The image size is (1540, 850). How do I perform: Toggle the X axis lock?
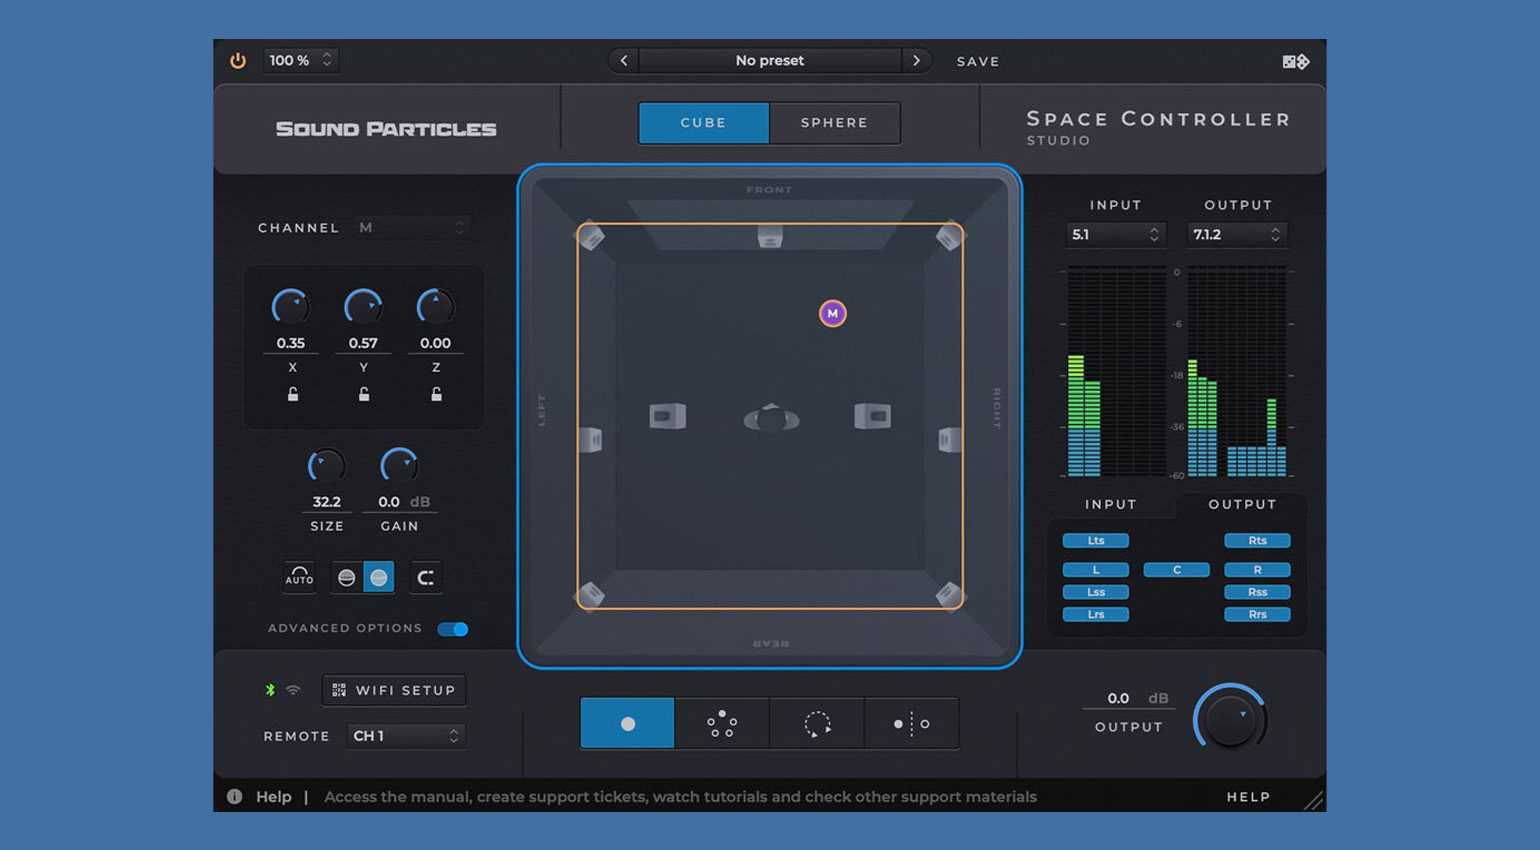[293, 394]
